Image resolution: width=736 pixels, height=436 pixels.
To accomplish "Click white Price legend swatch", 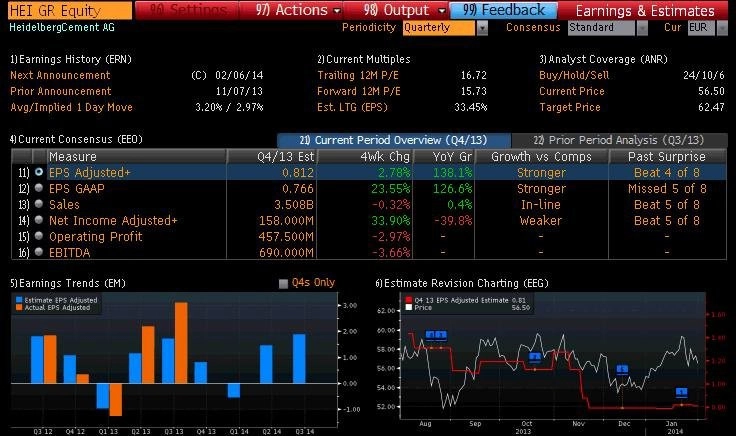I will pyautogui.click(x=409, y=307).
